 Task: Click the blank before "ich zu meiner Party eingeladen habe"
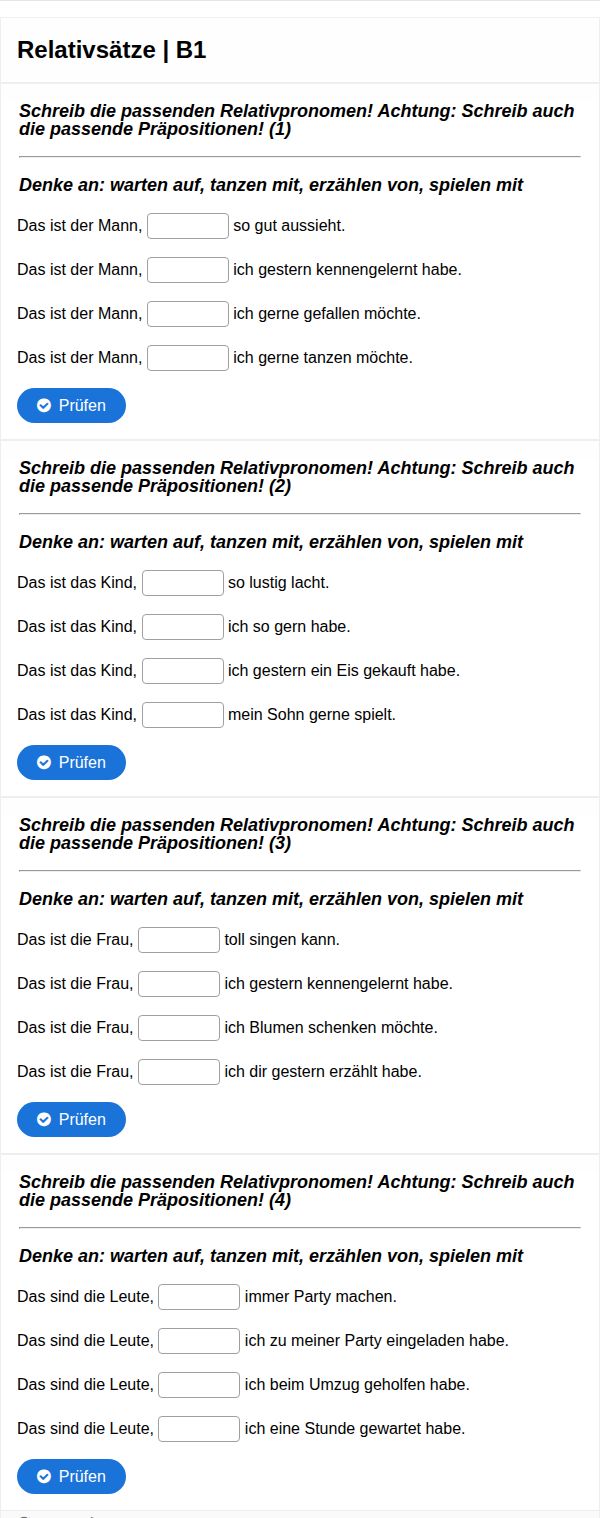pyautogui.click(x=199, y=1341)
